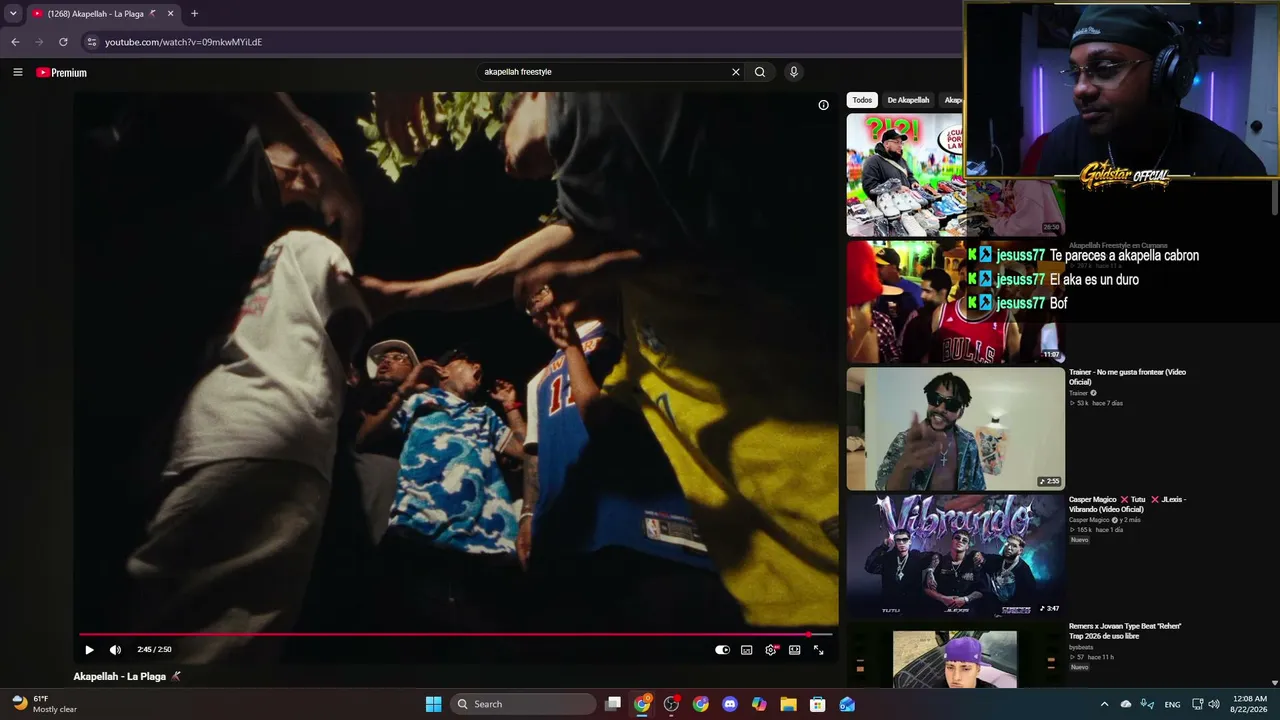
Task: Open video player settings gear
Action: click(x=771, y=650)
